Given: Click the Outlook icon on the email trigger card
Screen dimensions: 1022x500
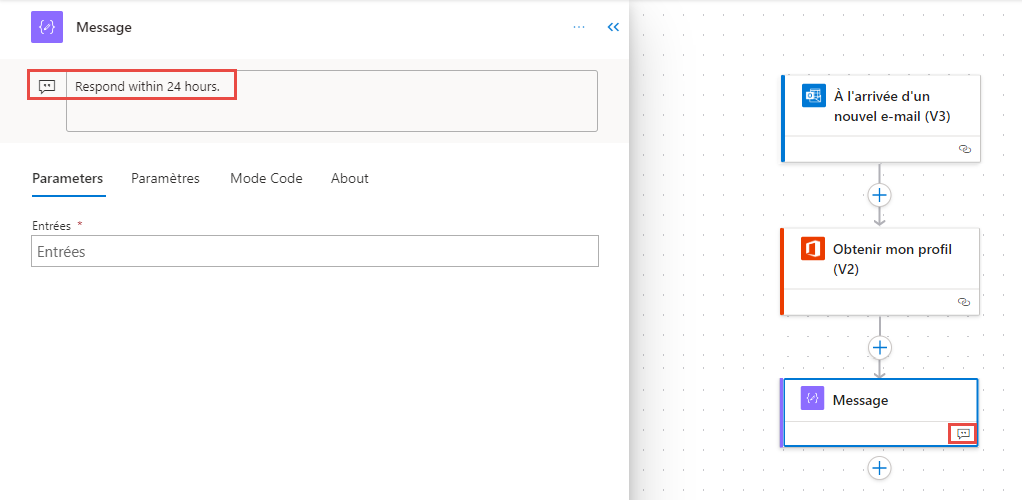Looking at the screenshot, I should (x=814, y=95).
